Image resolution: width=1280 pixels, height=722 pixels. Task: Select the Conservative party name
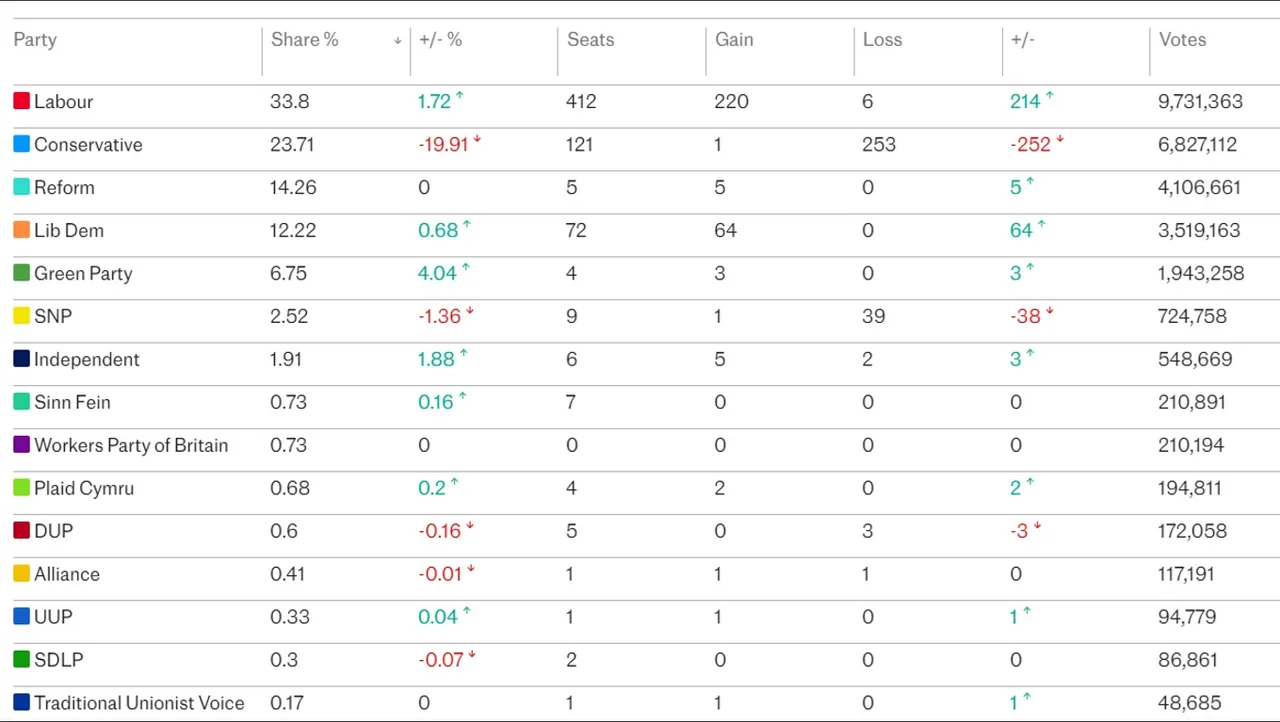click(x=88, y=145)
